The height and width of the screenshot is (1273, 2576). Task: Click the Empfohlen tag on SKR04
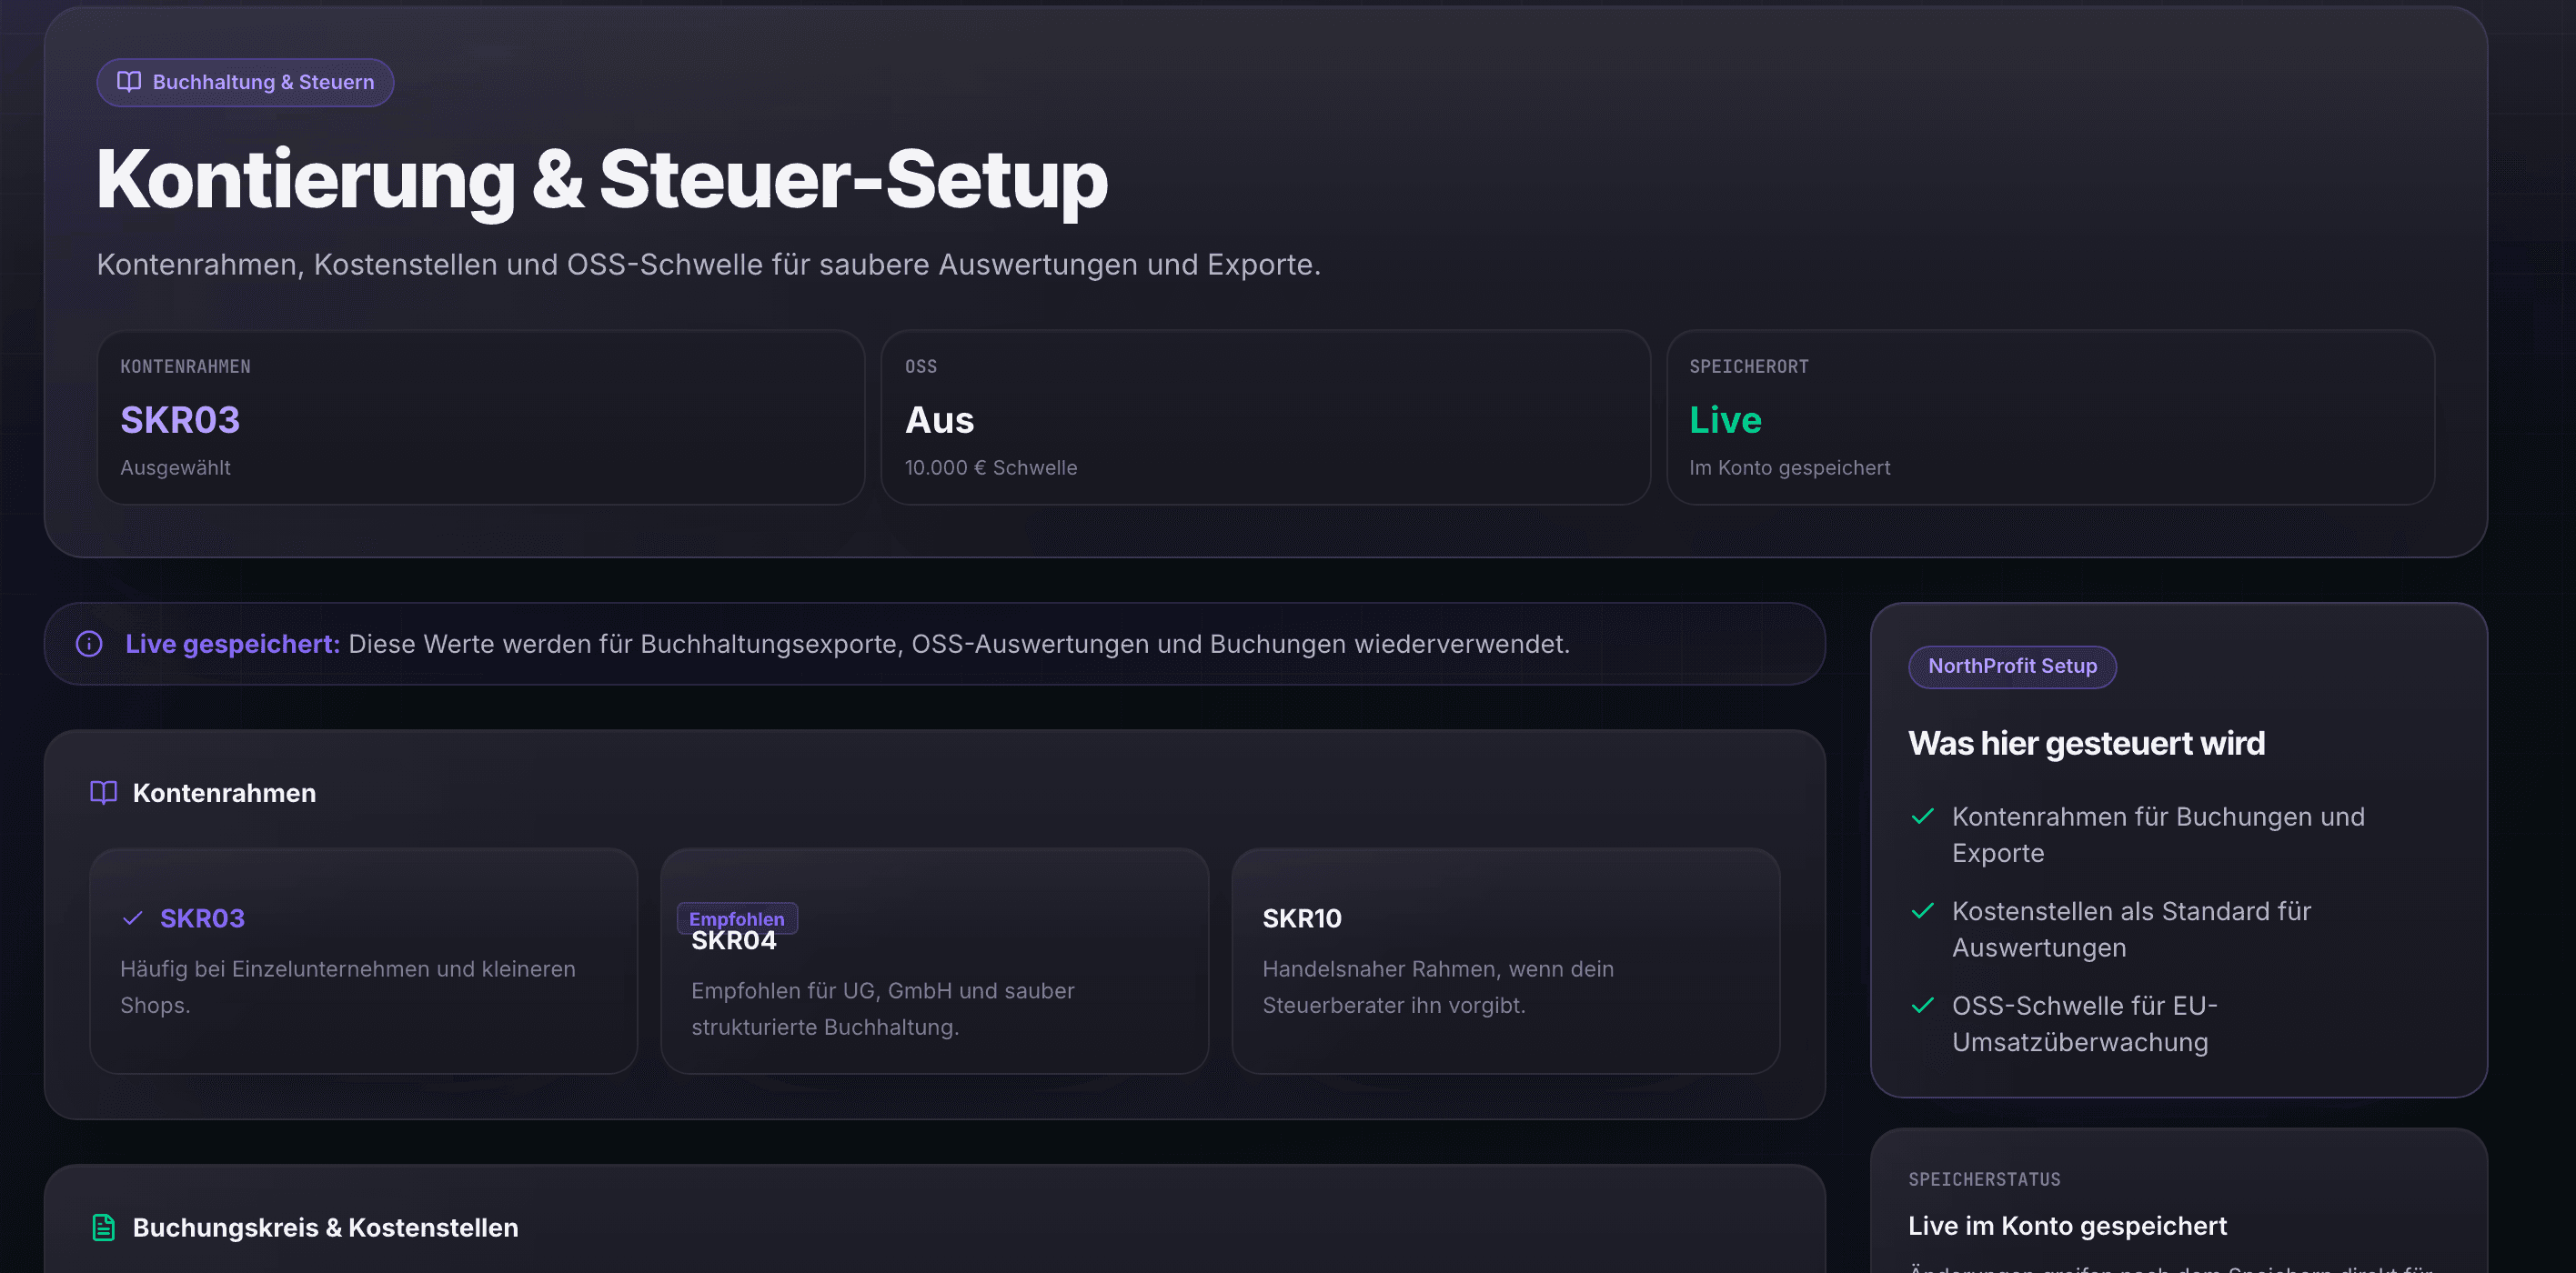737,919
